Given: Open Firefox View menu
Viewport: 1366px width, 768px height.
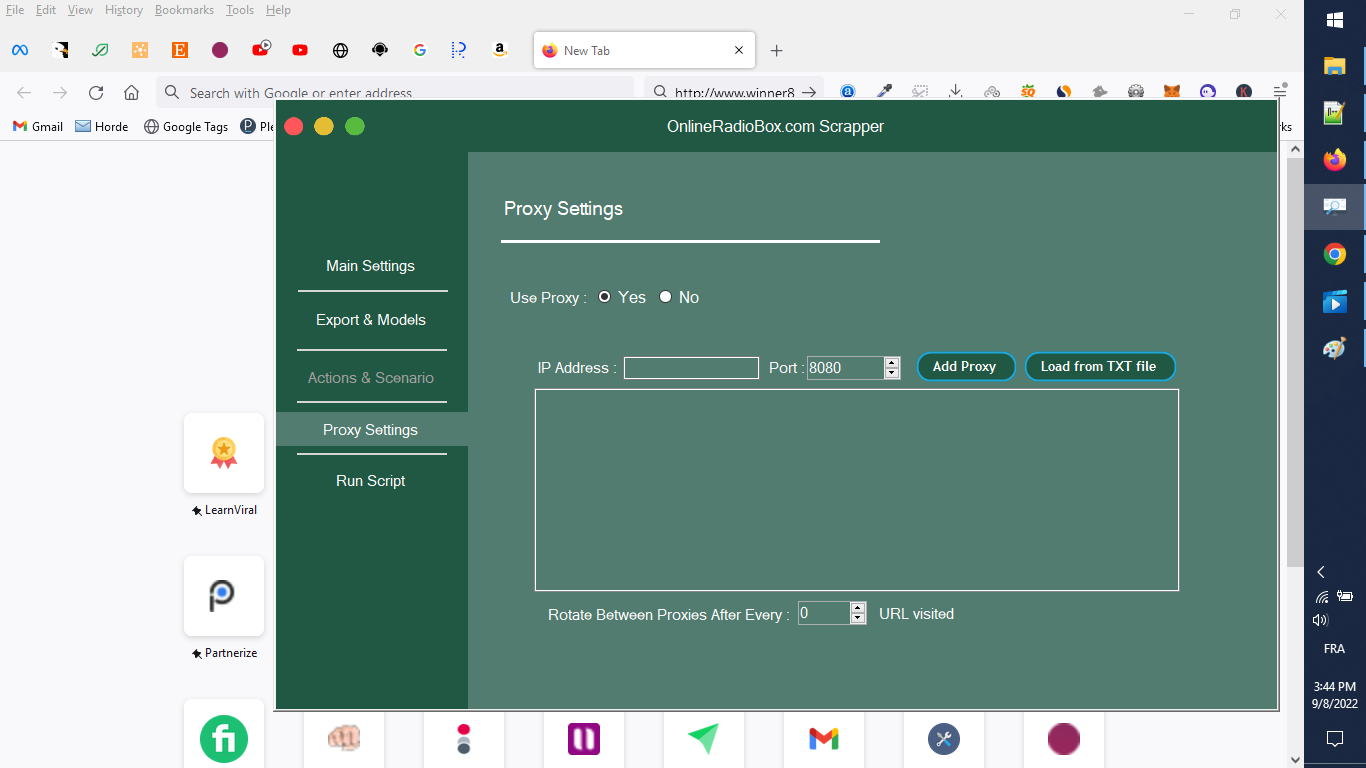Looking at the screenshot, I should [80, 10].
